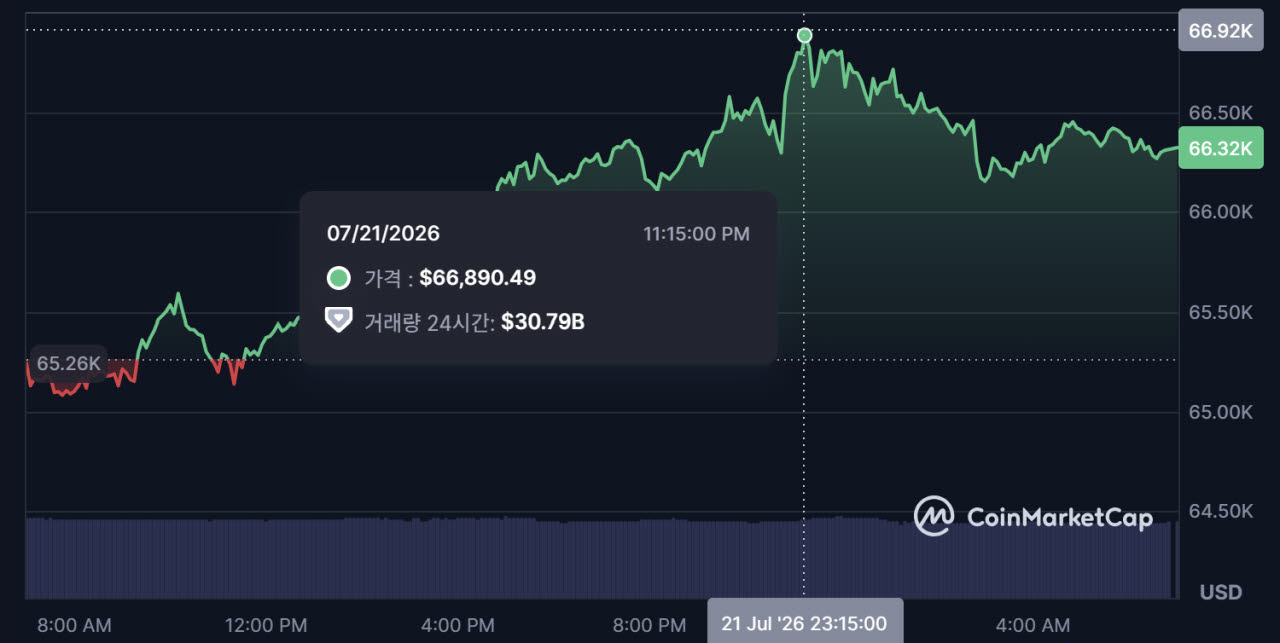The height and width of the screenshot is (643, 1280).
Task: Click the 12:00 PM axis label
Action: tap(266, 626)
